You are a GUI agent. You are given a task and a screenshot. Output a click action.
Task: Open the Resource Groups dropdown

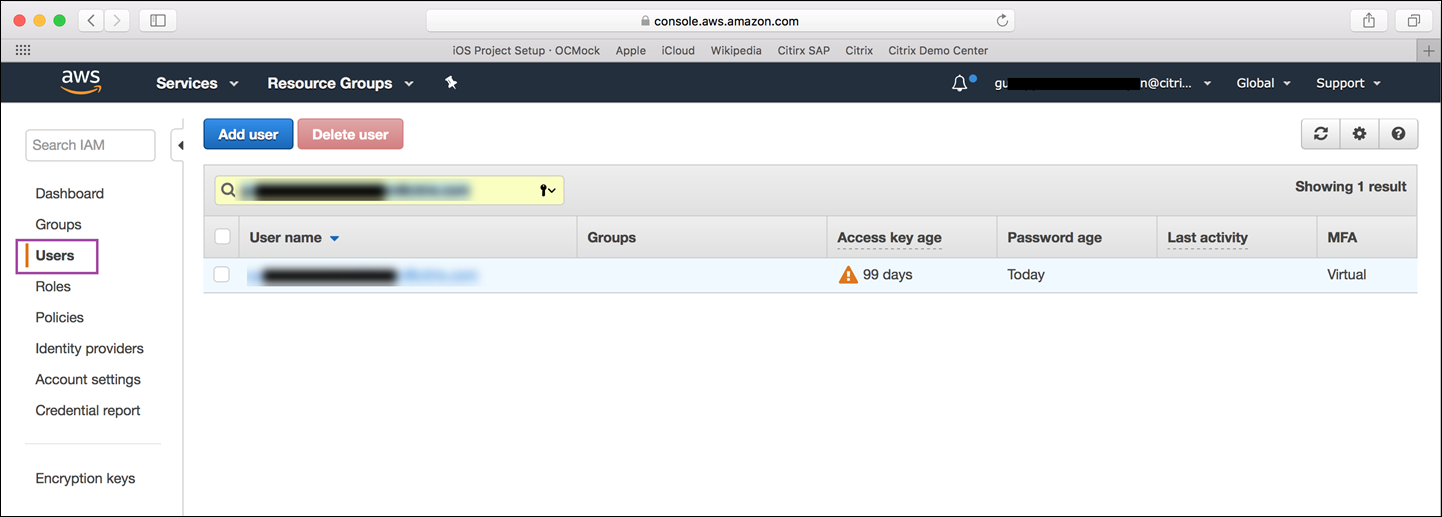pyautogui.click(x=340, y=83)
